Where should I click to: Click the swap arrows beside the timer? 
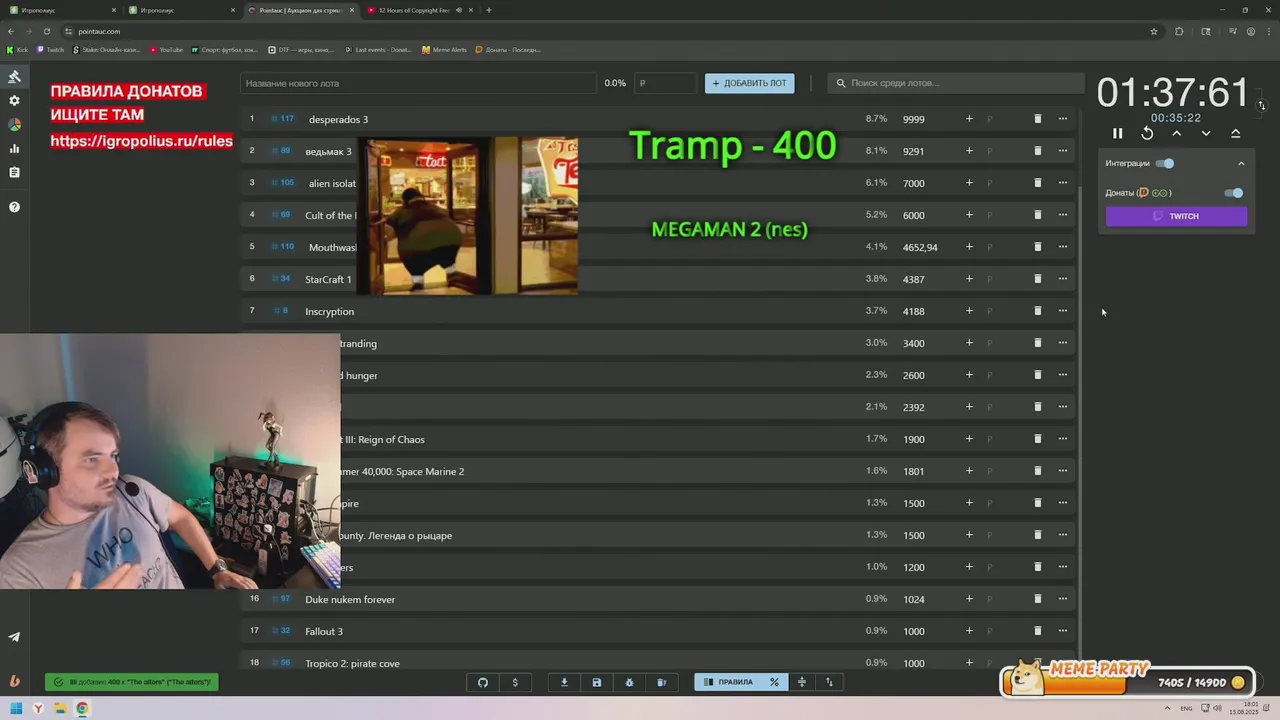1261,105
